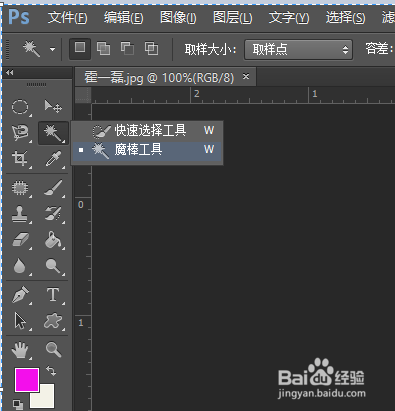Screen dimensions: 395x411
Task: Collapse the toolbox with double arrows
Action: tap(10, 72)
